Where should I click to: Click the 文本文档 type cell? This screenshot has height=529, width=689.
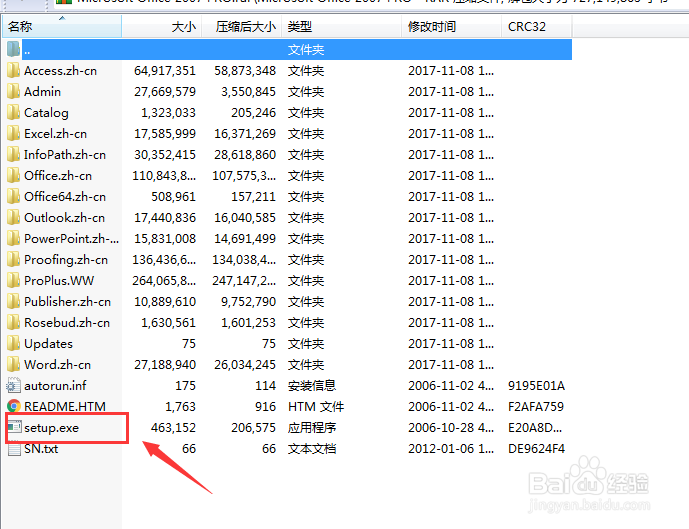tap(312, 449)
